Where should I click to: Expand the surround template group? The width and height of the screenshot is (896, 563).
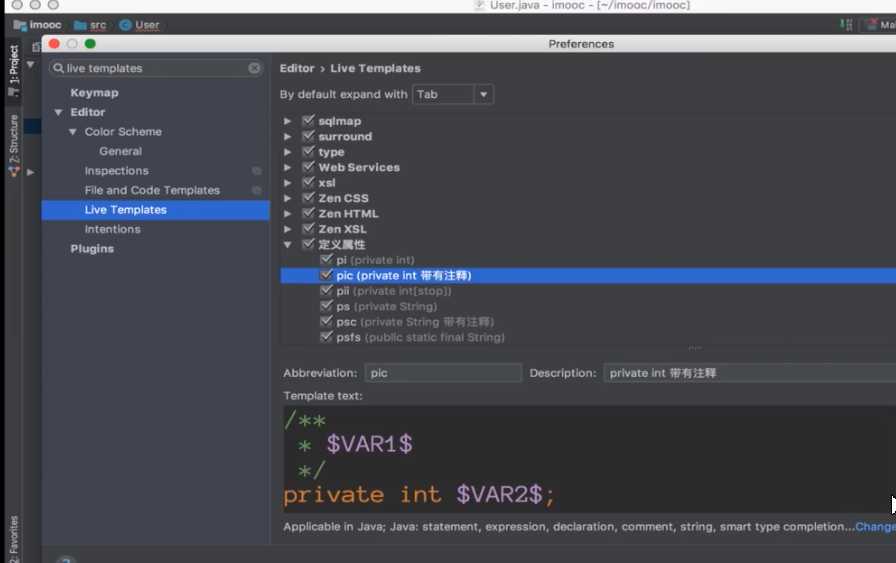pyautogui.click(x=287, y=137)
